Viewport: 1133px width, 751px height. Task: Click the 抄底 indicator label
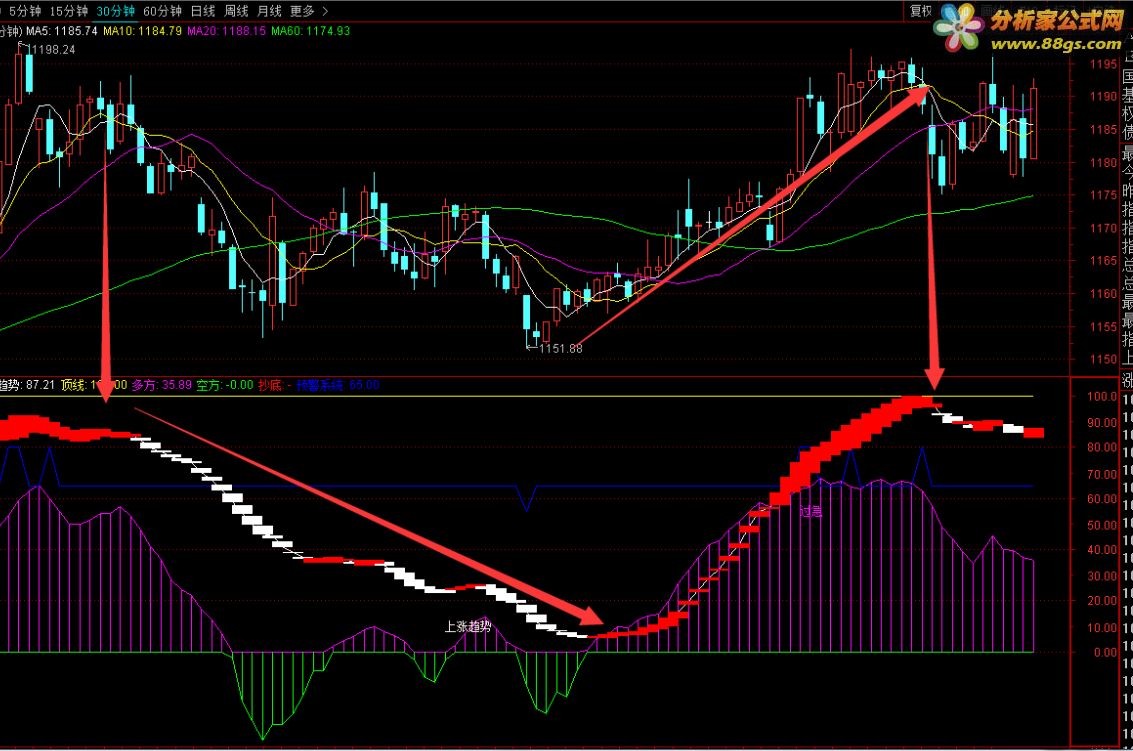tap(272, 385)
